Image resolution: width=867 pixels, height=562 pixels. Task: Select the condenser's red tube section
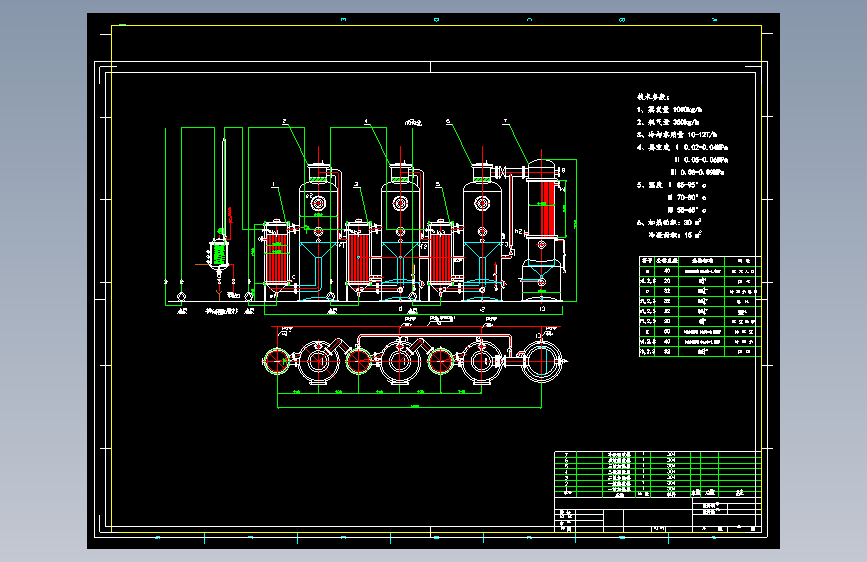[x=546, y=207]
